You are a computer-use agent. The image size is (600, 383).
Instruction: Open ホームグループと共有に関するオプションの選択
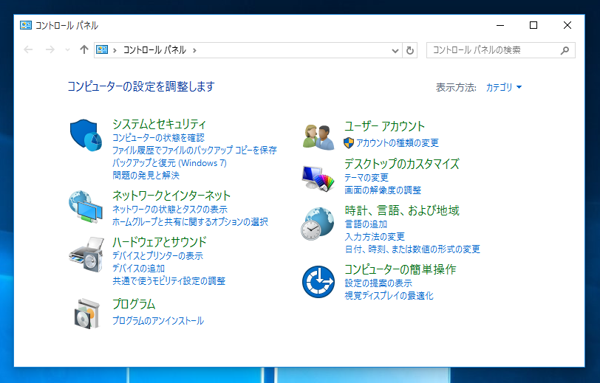pos(190,222)
